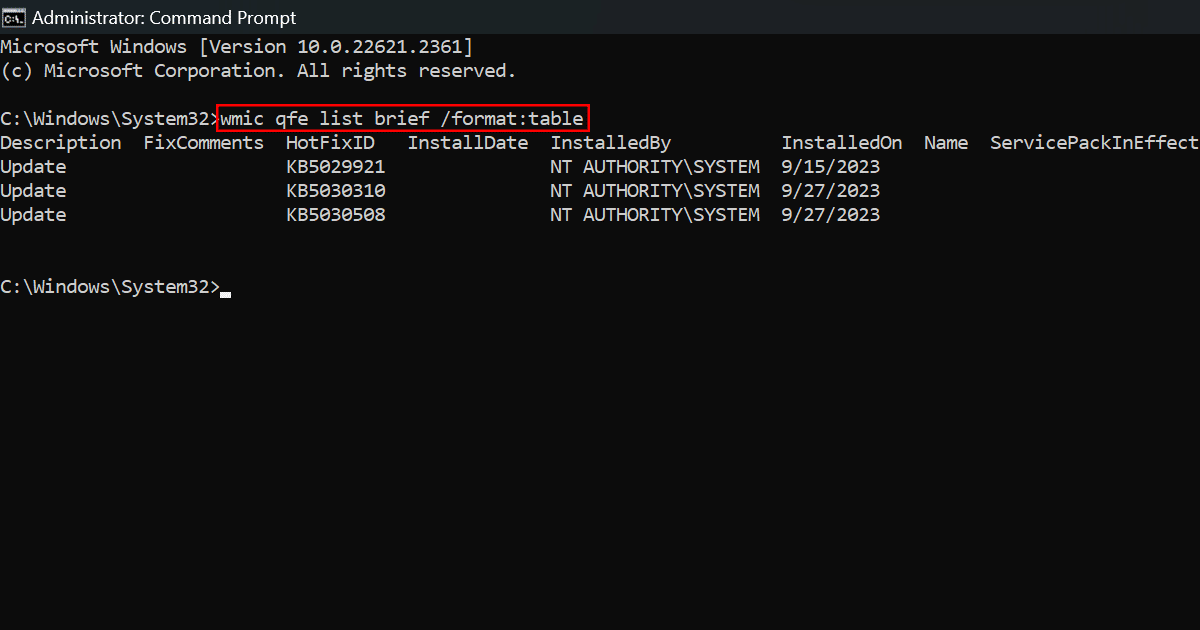1200x630 pixels.
Task: Click the blinking cursor at the prompt
Action: click(226, 293)
